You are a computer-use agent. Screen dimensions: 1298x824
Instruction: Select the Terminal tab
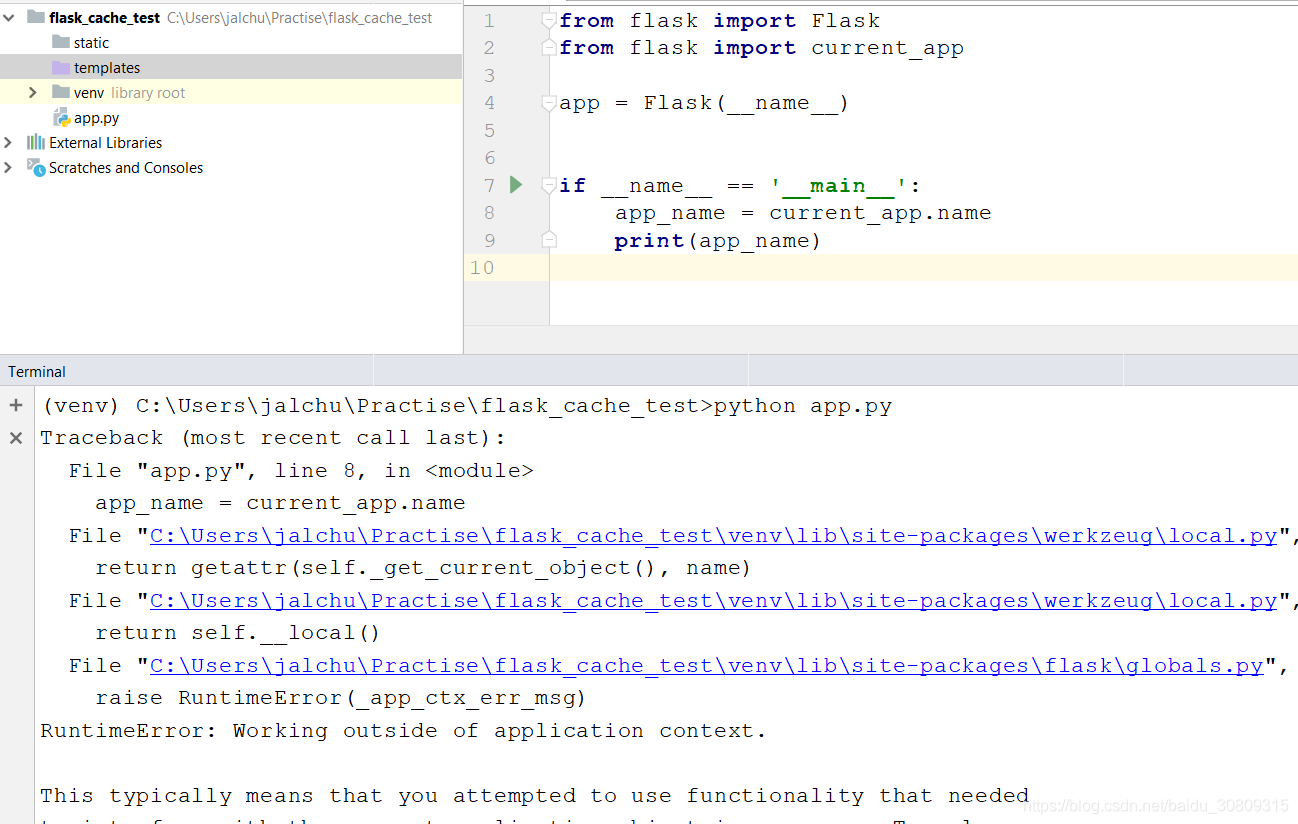click(x=36, y=371)
